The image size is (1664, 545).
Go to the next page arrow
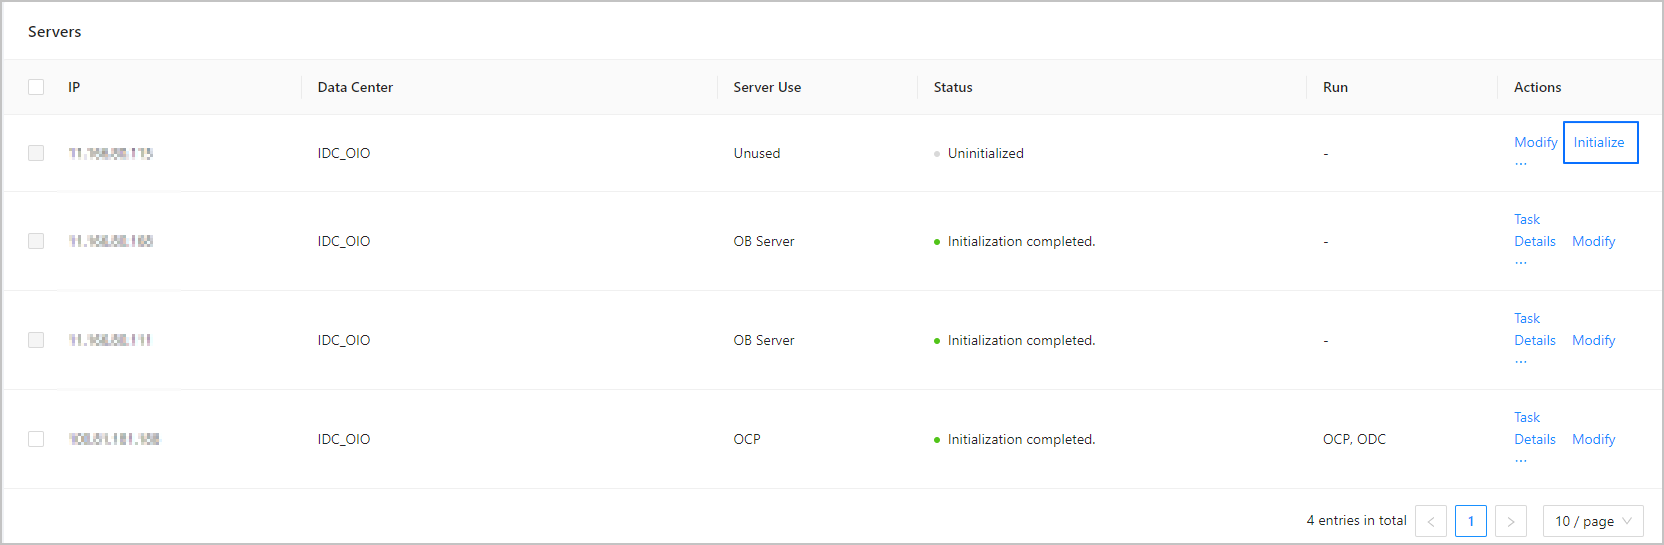coord(1510,521)
